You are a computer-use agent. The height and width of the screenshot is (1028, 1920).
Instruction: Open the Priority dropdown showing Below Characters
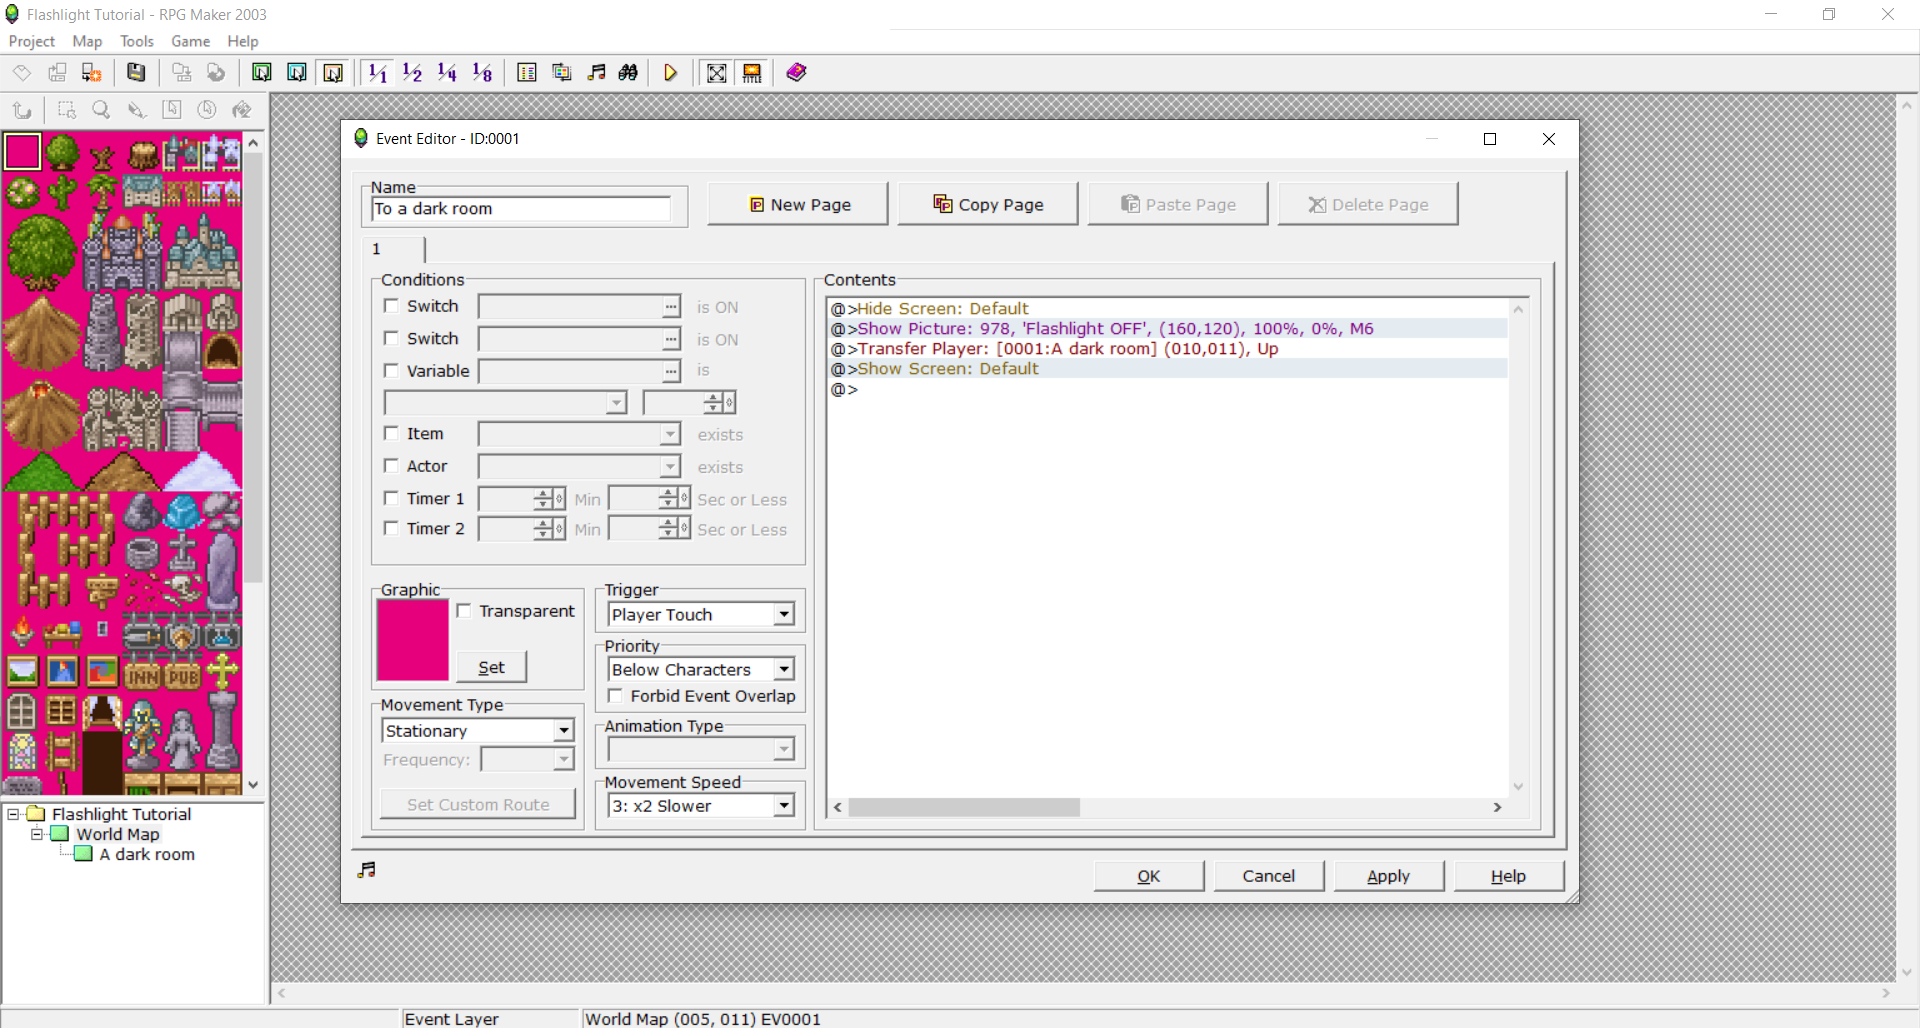click(701, 669)
